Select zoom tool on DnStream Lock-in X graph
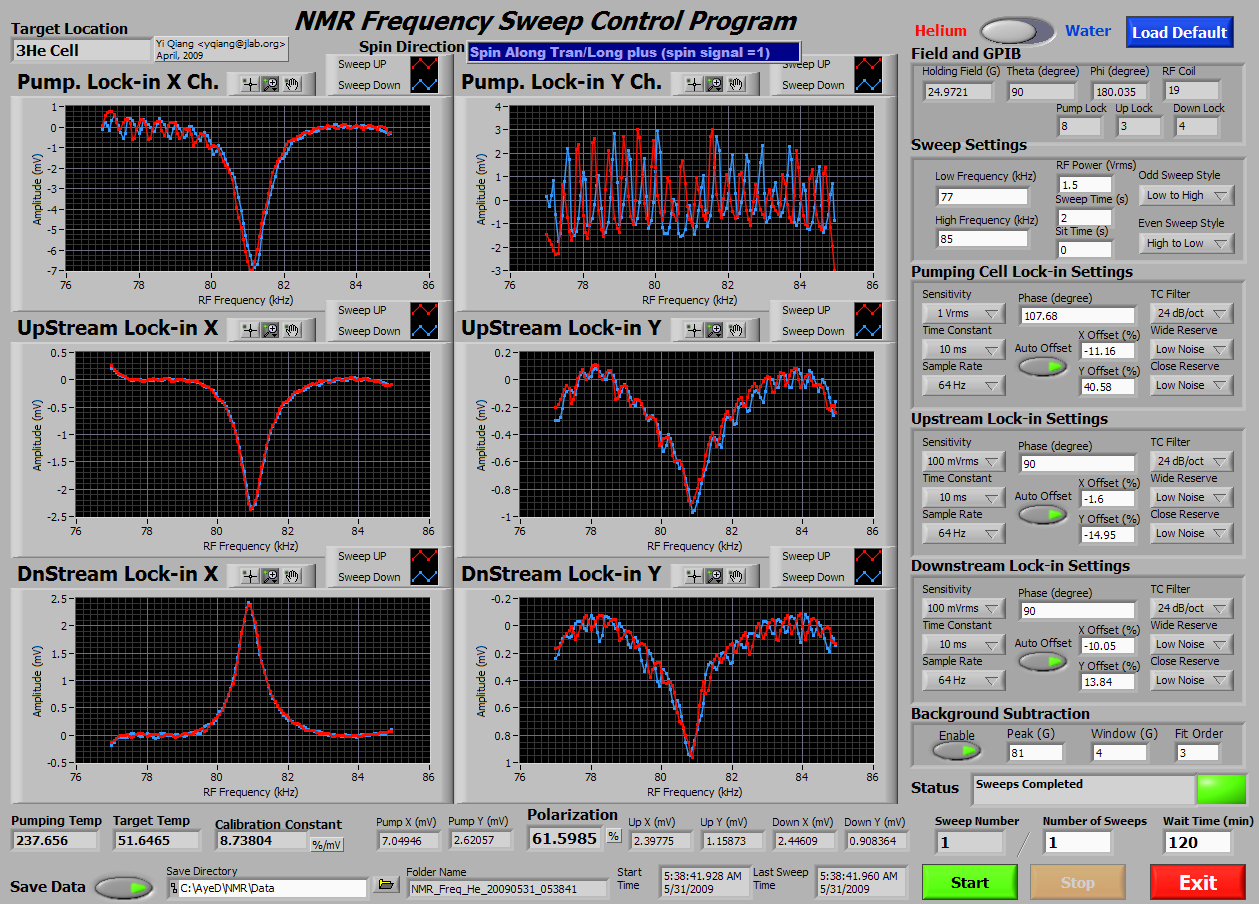Screen dimensions: 1259x904 pos(270,576)
